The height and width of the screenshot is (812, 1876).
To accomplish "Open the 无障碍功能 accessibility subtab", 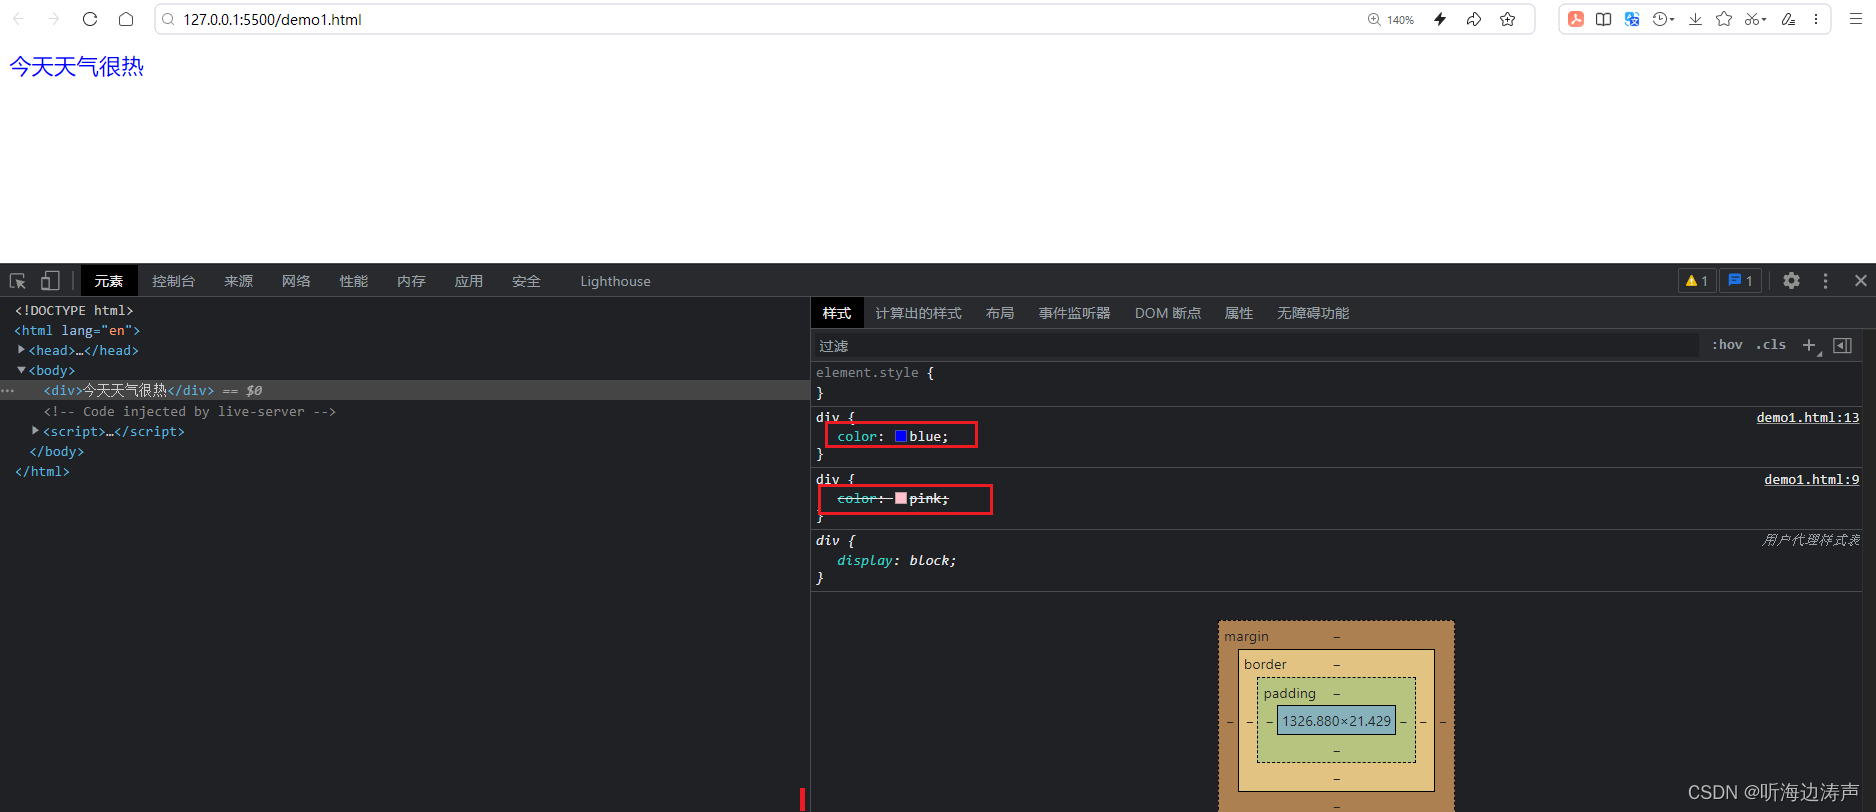I will (x=1312, y=313).
